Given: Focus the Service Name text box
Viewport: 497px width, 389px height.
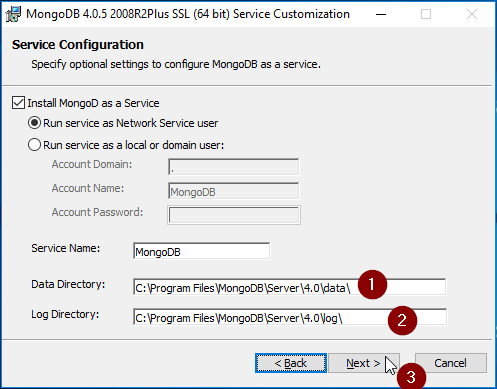Looking at the screenshot, I should pyautogui.click(x=201, y=251).
